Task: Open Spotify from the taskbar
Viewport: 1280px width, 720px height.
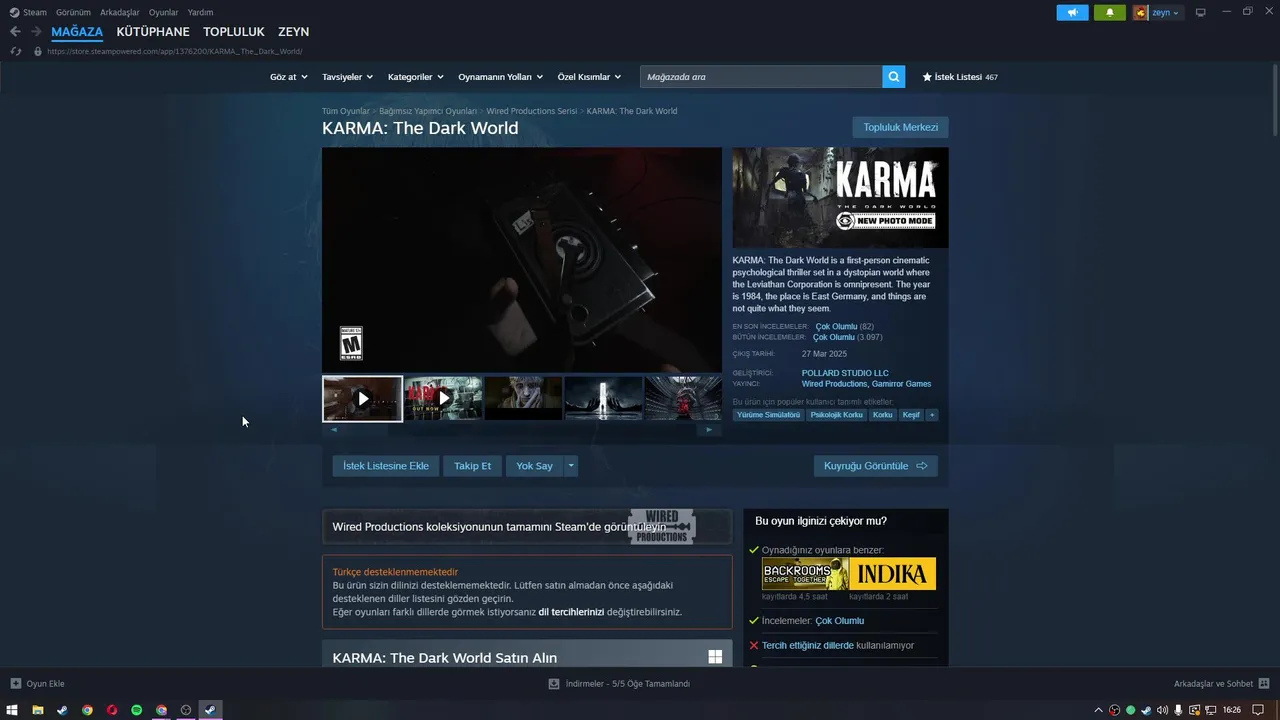Action: pyautogui.click(x=137, y=710)
